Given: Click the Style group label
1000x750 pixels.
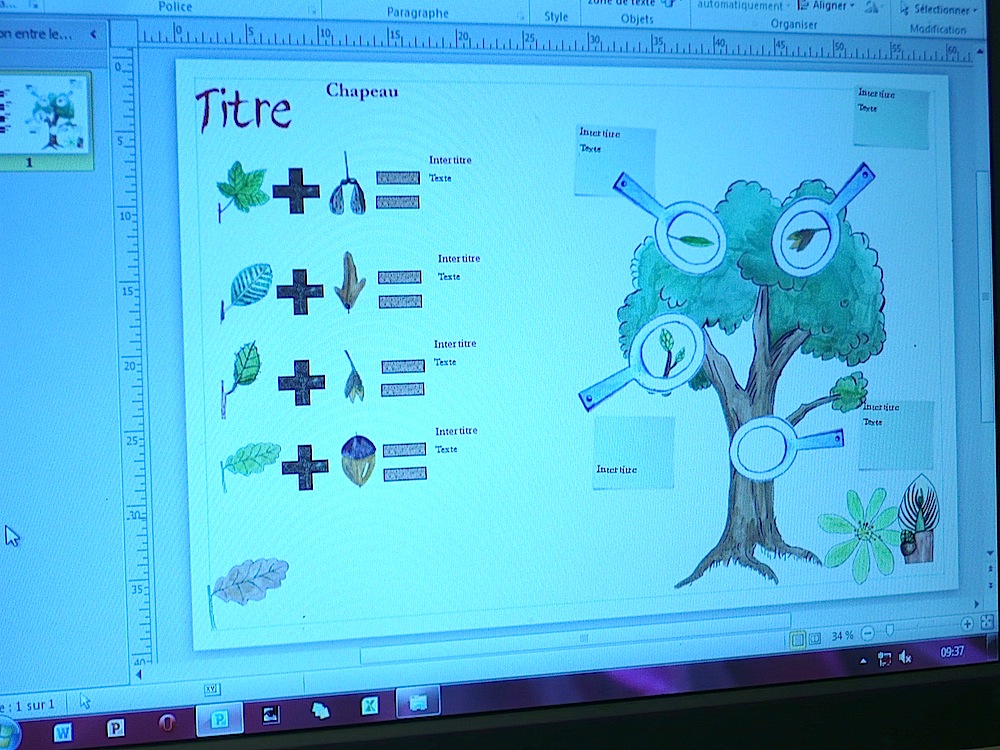Looking at the screenshot, I should 556,17.
